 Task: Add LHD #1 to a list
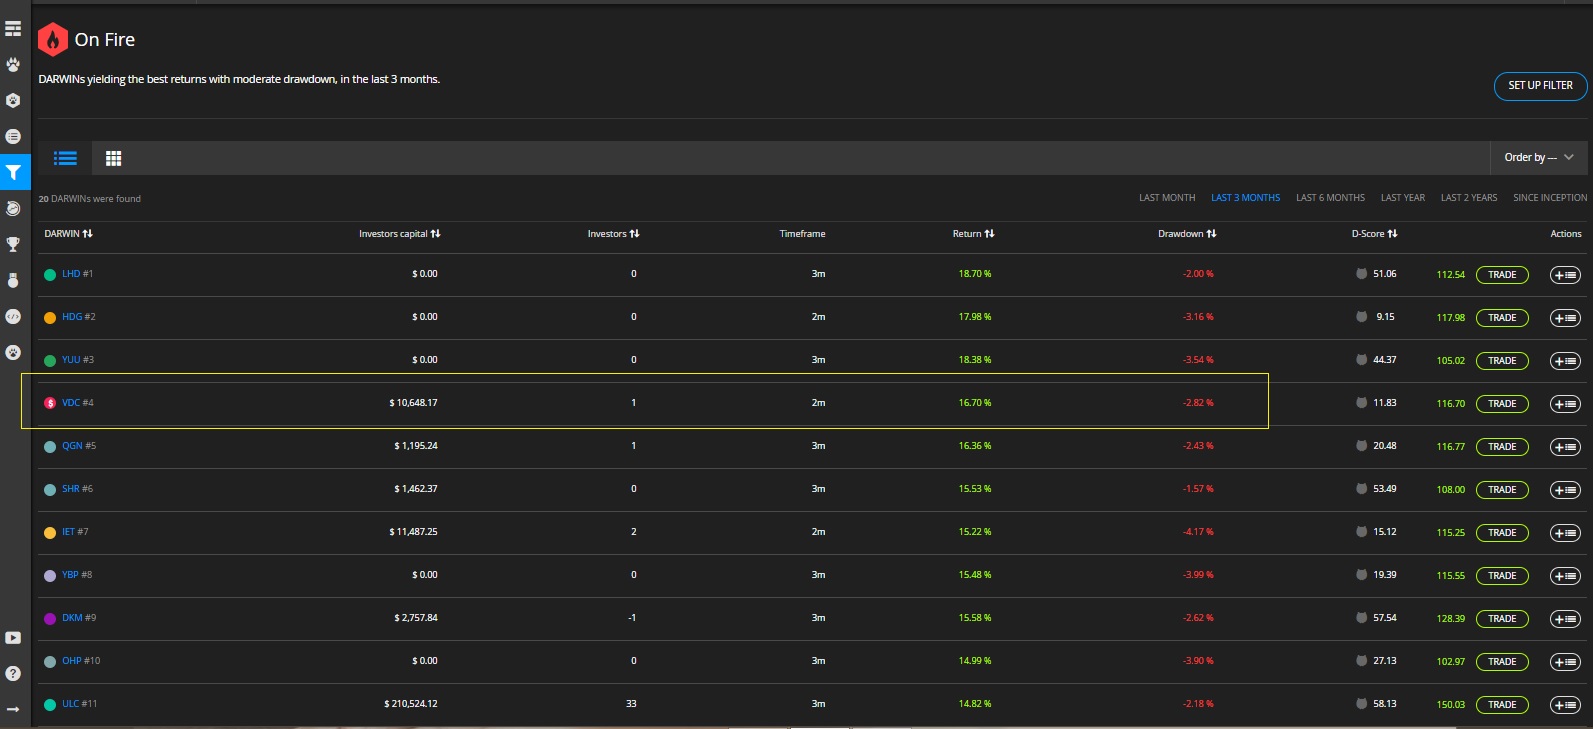pyautogui.click(x=1565, y=275)
